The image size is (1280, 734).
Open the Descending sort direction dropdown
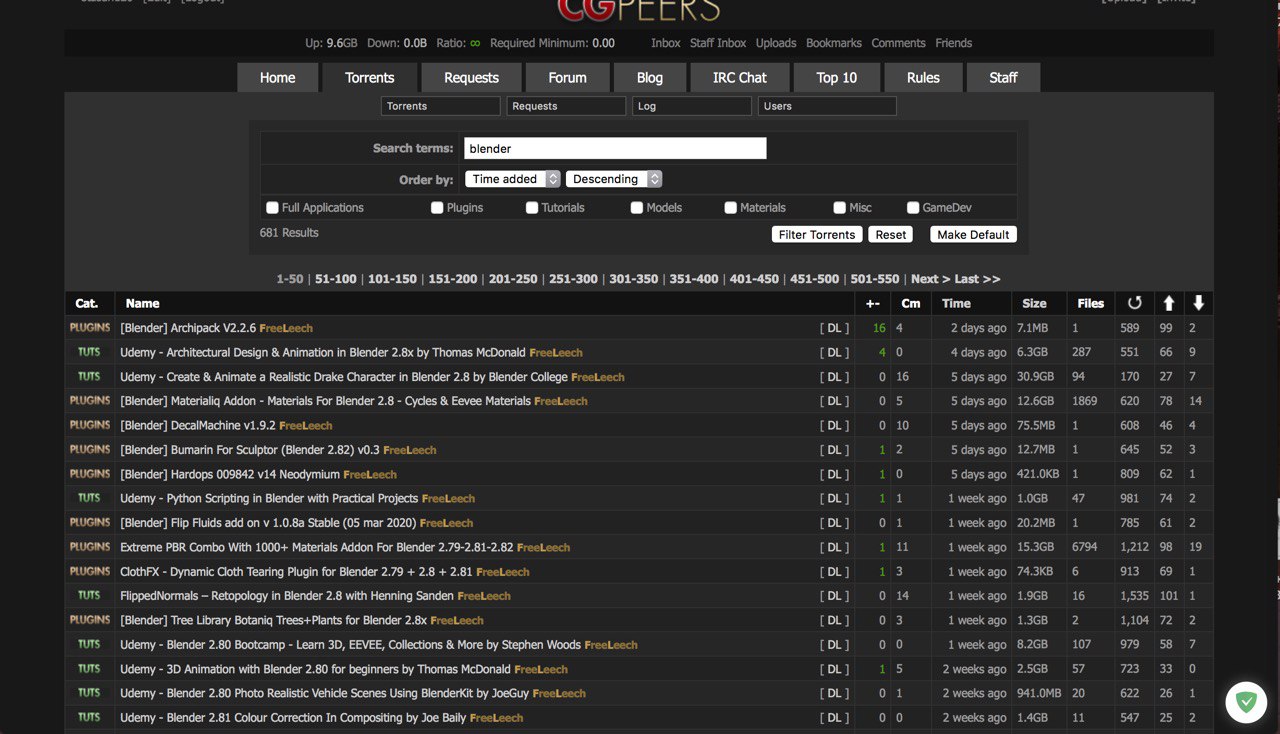pyautogui.click(x=614, y=179)
